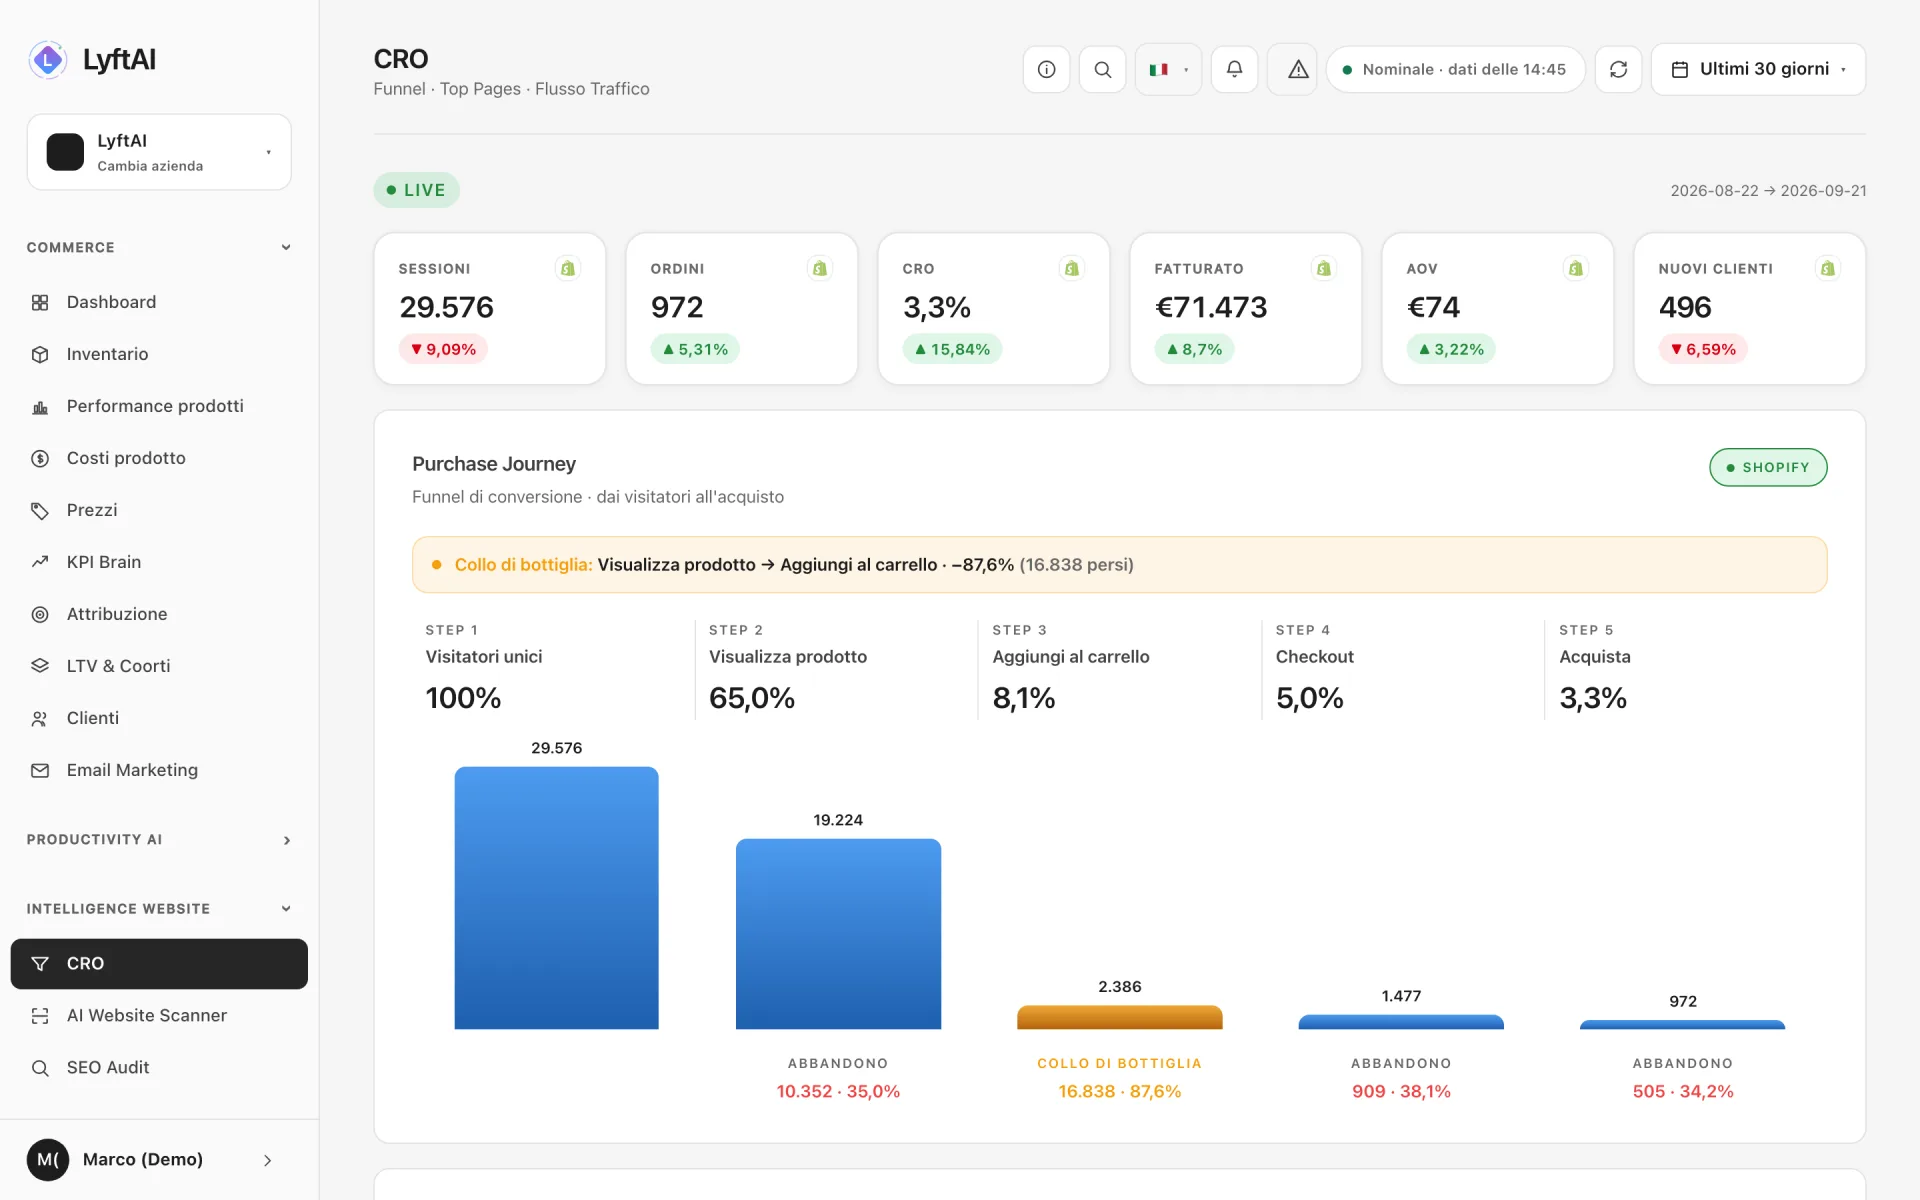1920x1200 pixels.
Task: Click the Shopify icon on Sessioni card
Action: [568, 268]
